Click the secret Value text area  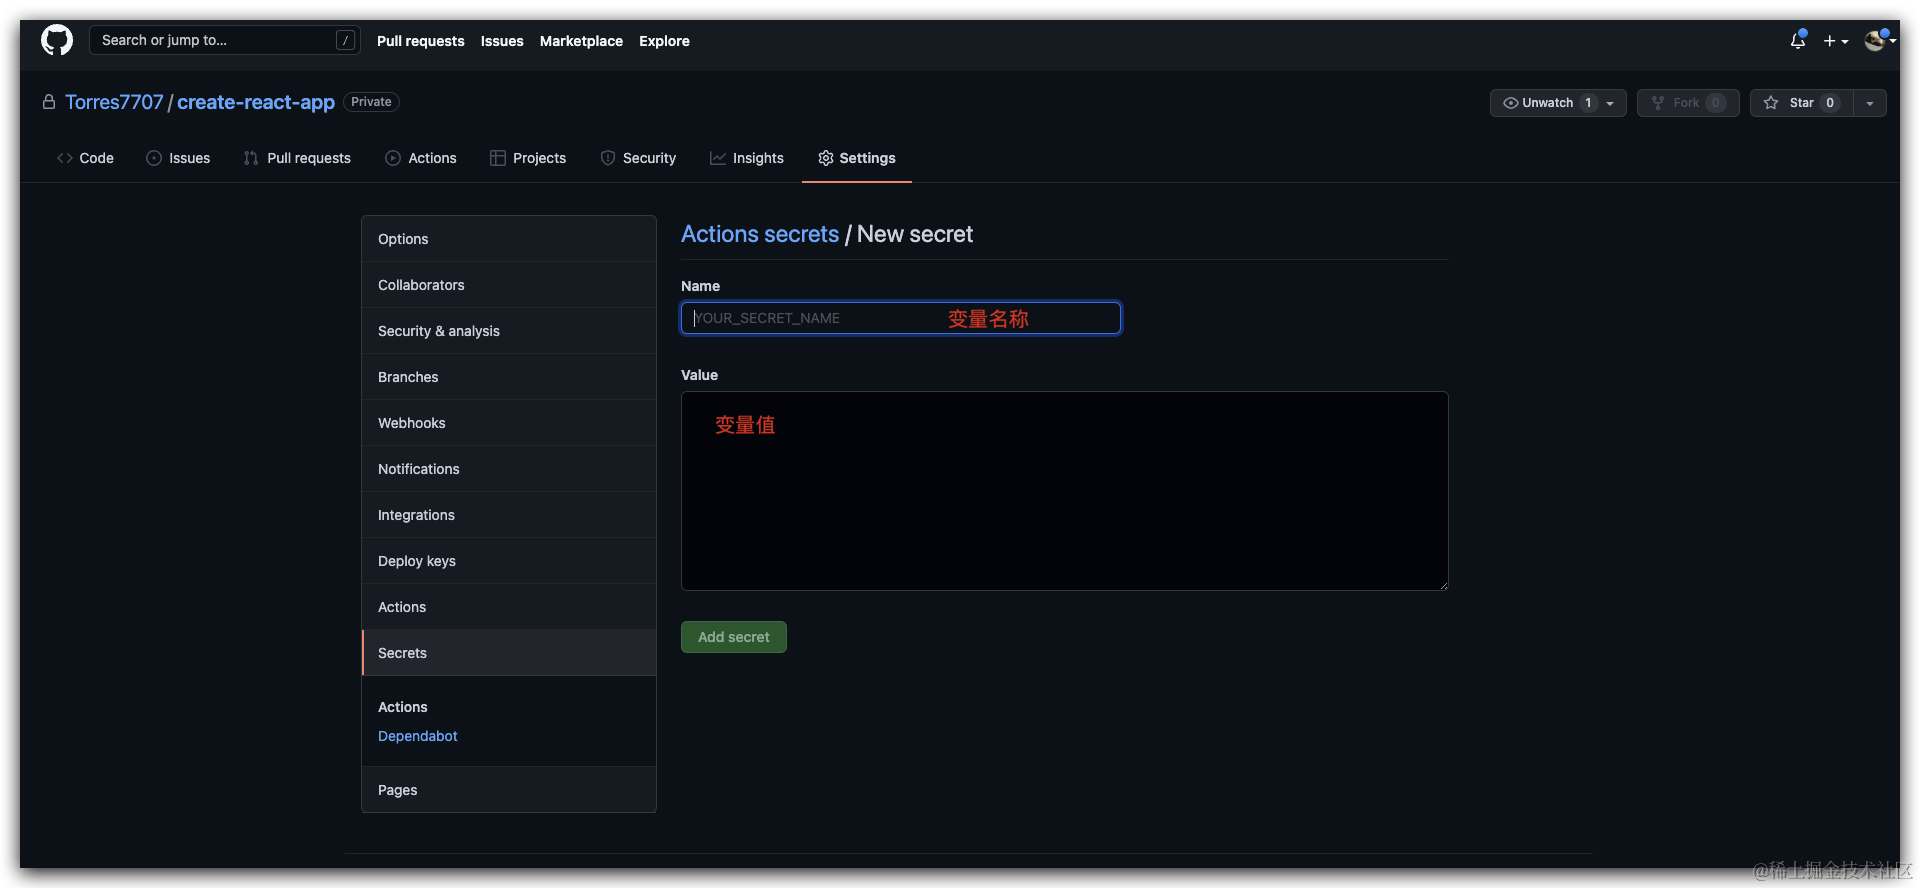pos(1065,491)
